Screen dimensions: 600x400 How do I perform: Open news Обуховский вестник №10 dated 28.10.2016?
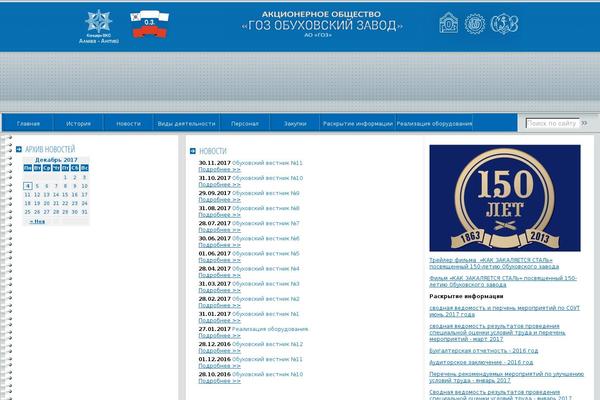(x=267, y=374)
